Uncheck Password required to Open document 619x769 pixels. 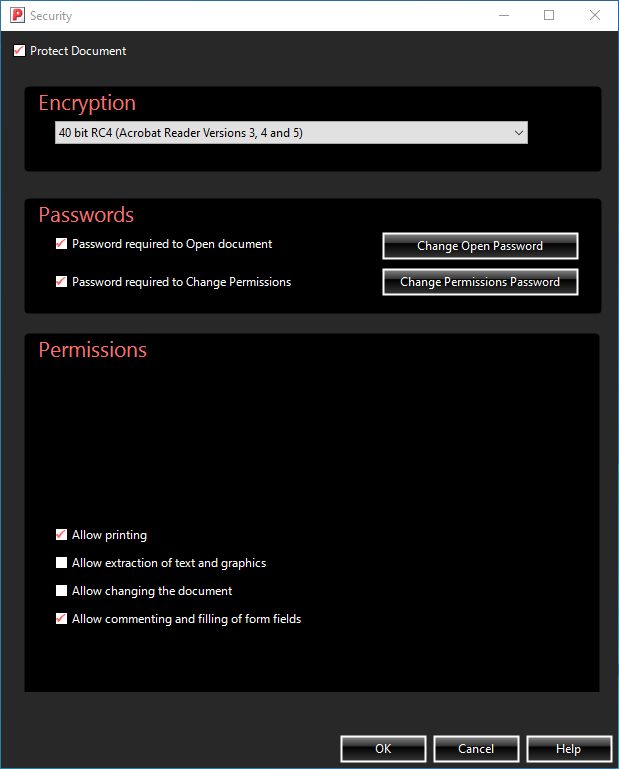(x=62, y=244)
